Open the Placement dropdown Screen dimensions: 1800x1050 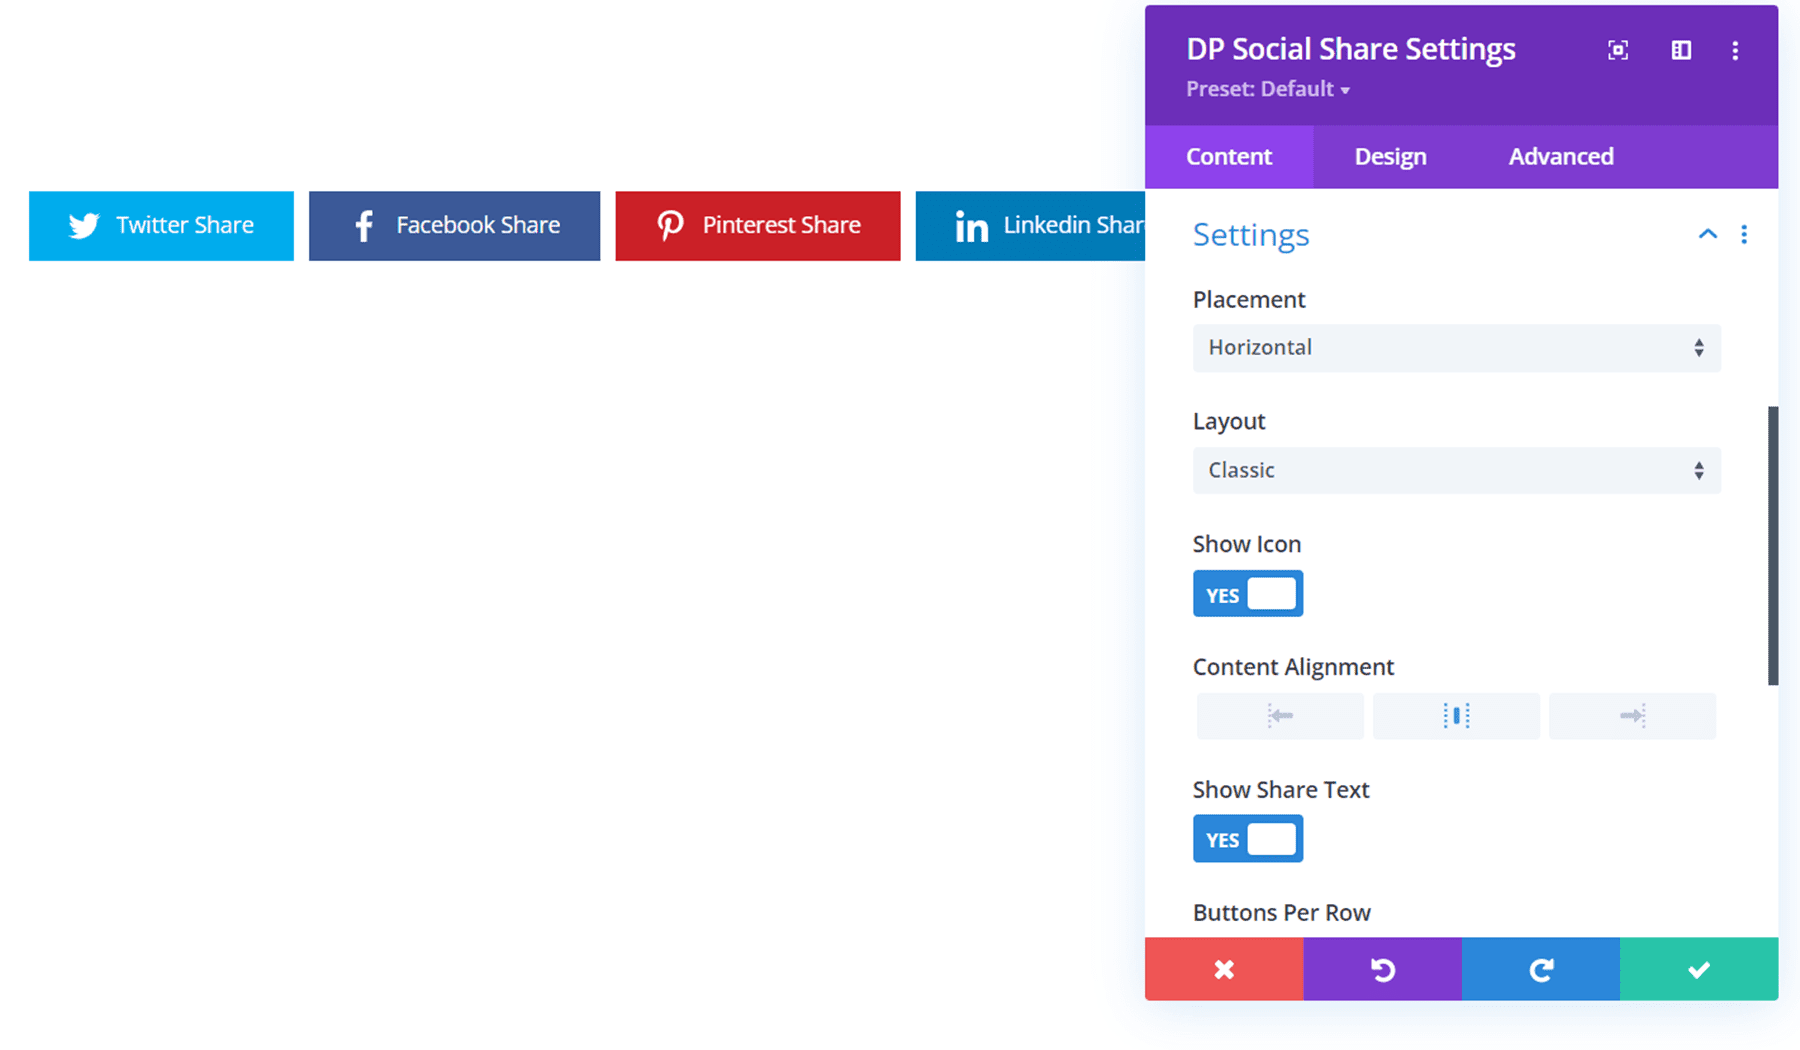coord(1456,348)
